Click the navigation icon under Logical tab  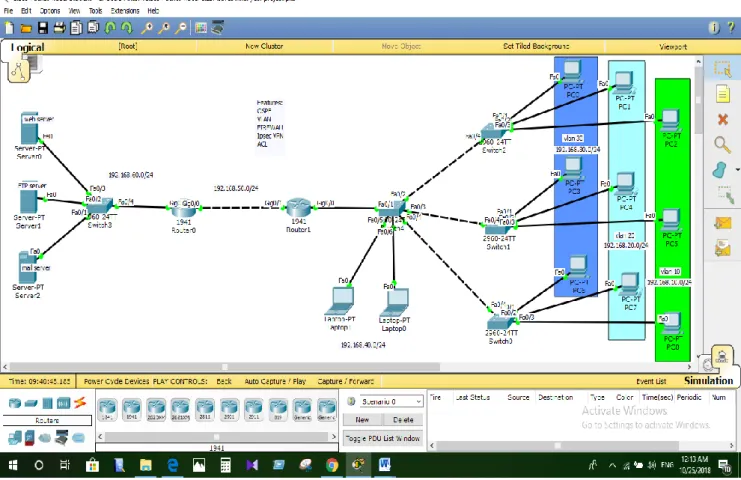19,71
